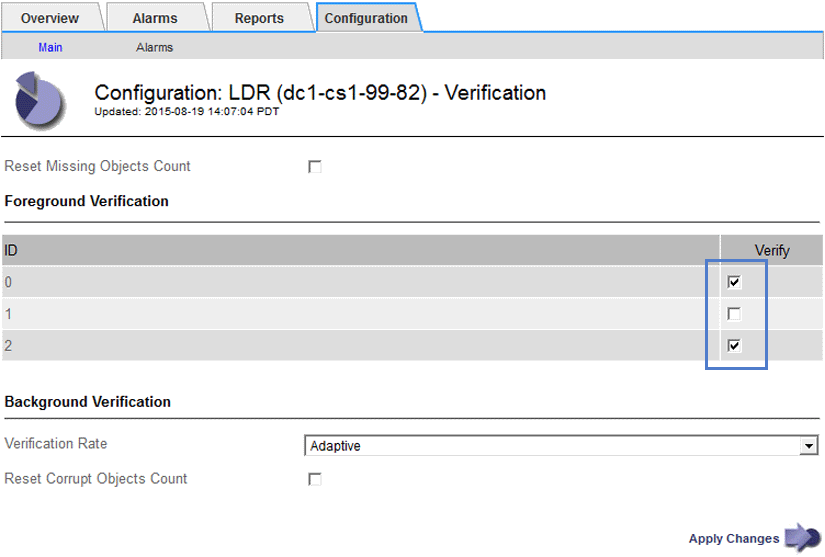Click the Verify column header
Viewport: 825px width, 557px height.
tap(771, 251)
